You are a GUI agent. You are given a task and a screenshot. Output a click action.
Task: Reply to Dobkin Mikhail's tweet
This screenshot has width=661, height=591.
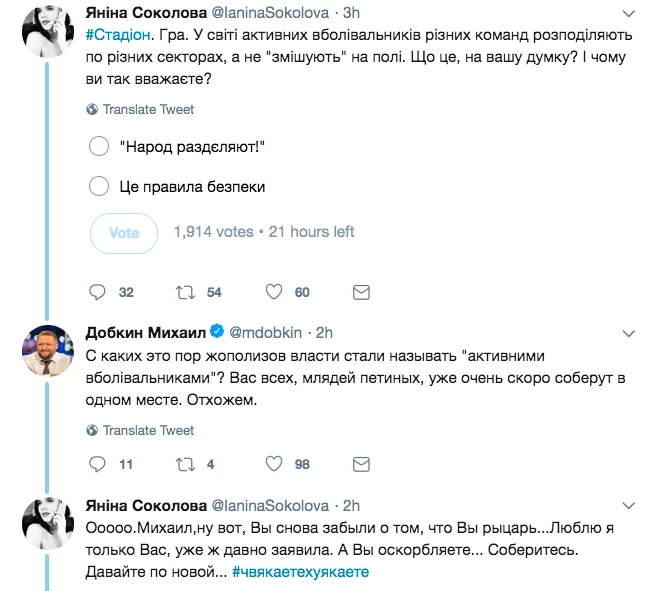point(98,464)
